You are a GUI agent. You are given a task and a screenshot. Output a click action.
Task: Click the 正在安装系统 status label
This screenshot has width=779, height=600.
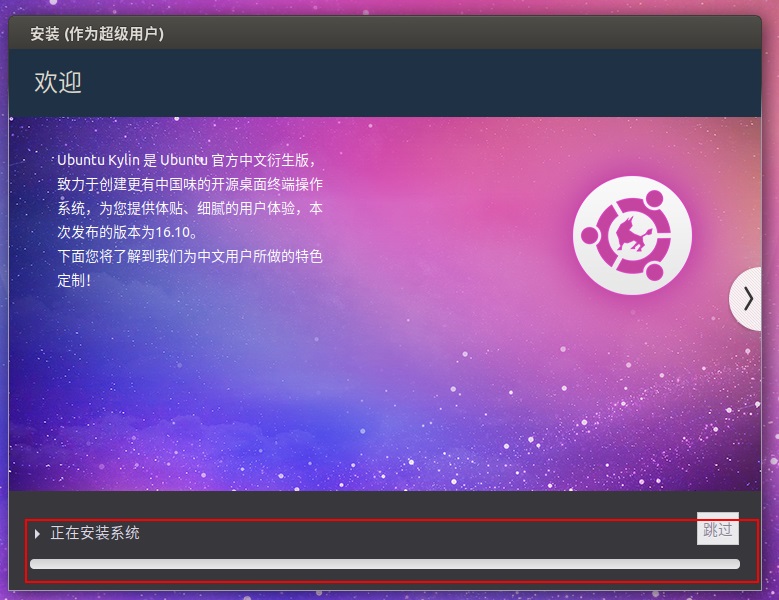coord(95,534)
